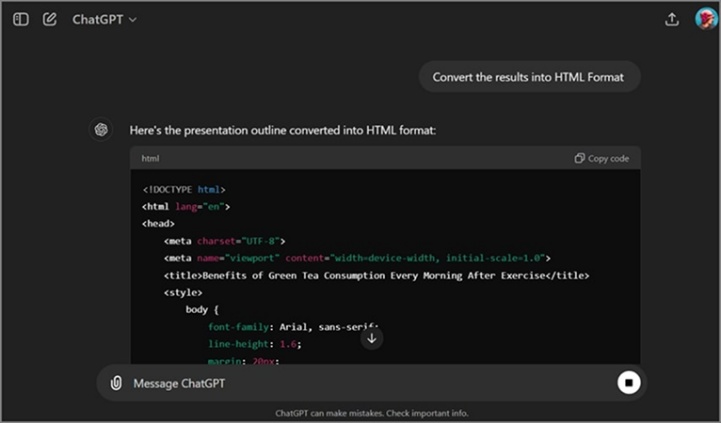Screen dimensions: 721x423
Task: Click the meta viewport line in code
Action: pyautogui.click(x=356, y=258)
